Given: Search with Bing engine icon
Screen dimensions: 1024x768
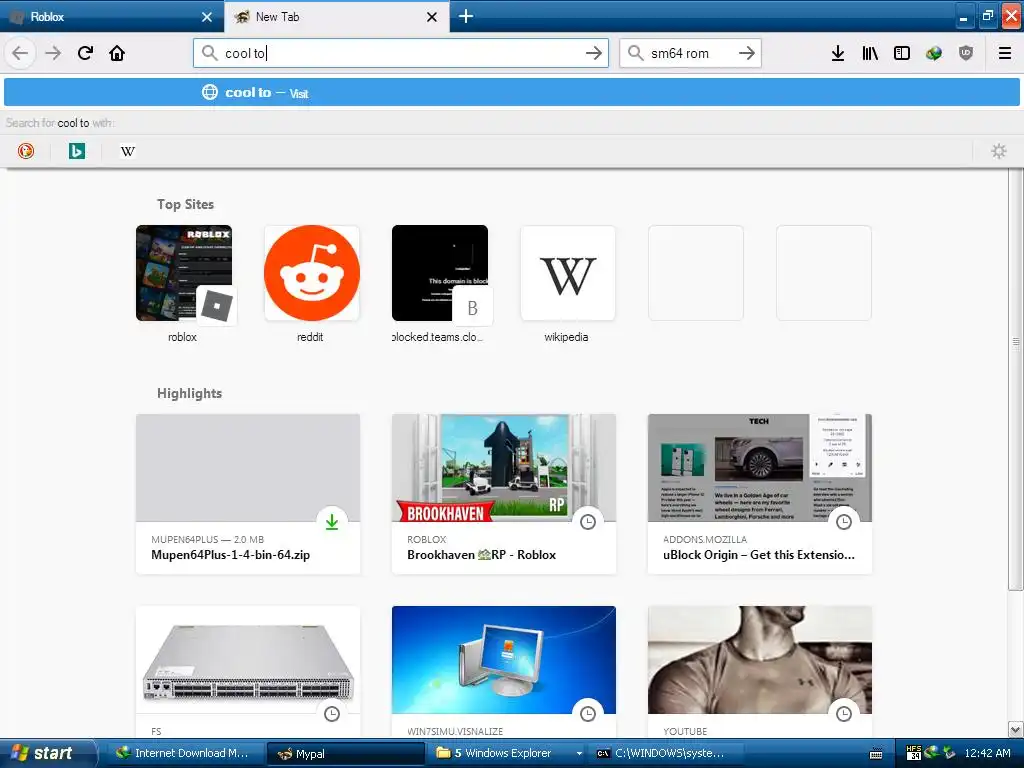Looking at the screenshot, I should point(76,151).
